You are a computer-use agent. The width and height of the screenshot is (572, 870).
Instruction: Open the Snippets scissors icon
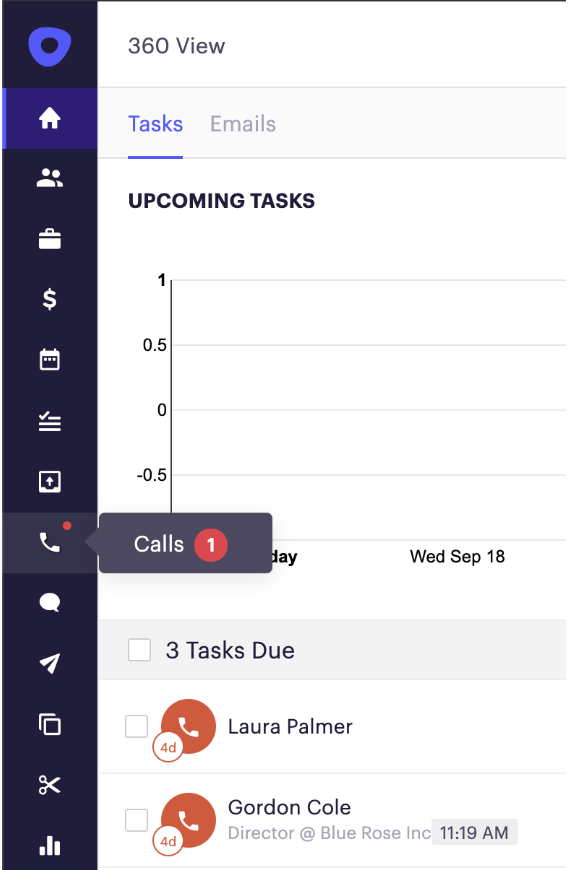coord(49,785)
